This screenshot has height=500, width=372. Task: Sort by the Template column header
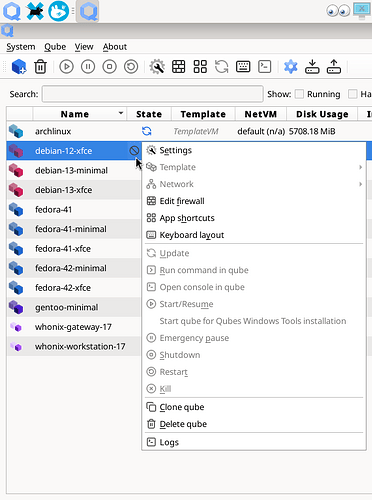203,114
